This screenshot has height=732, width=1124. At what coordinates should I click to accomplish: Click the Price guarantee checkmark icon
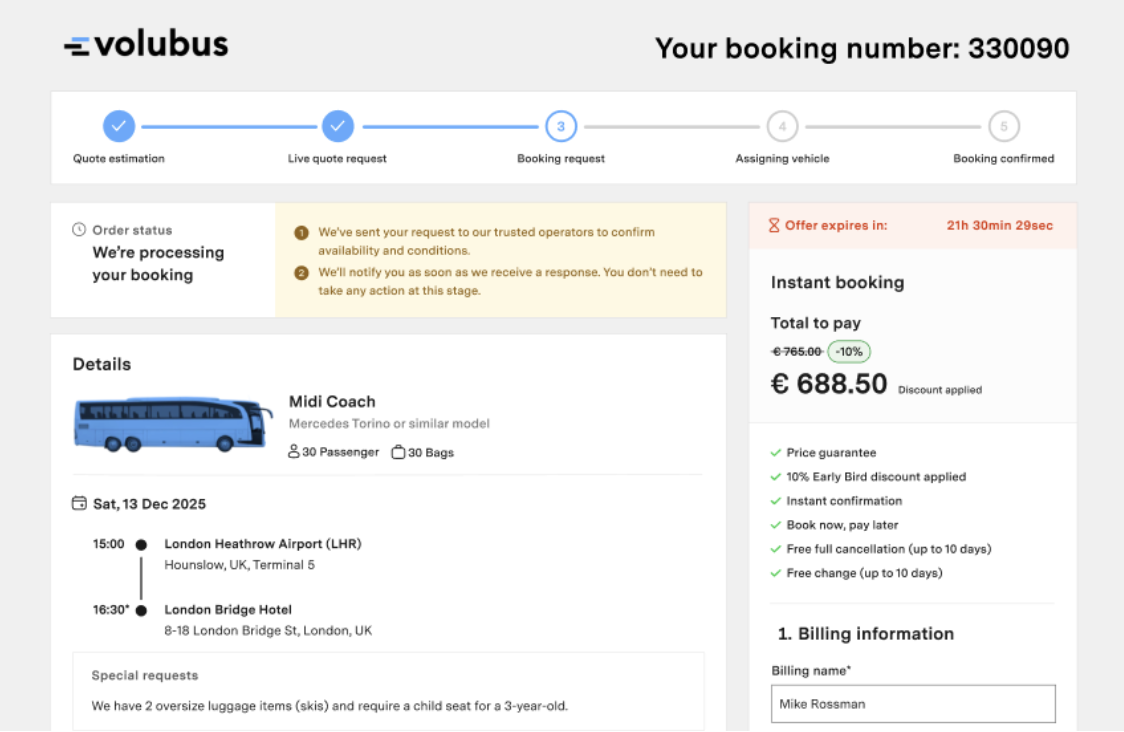point(776,453)
